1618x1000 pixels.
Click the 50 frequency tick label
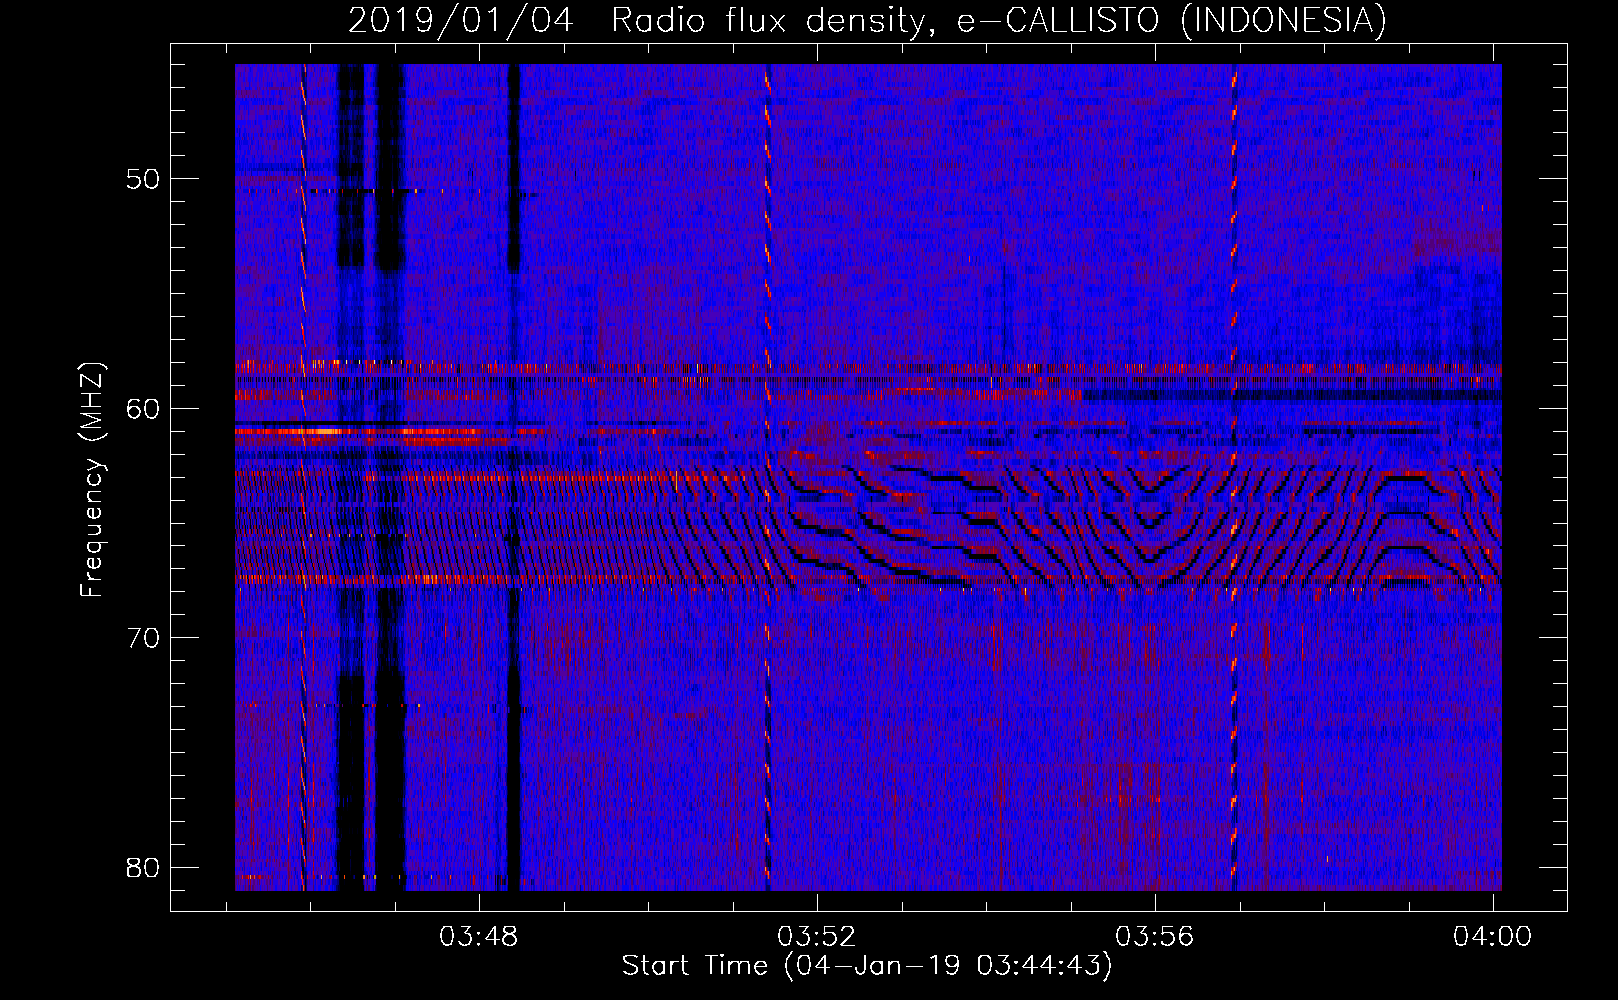tap(143, 180)
